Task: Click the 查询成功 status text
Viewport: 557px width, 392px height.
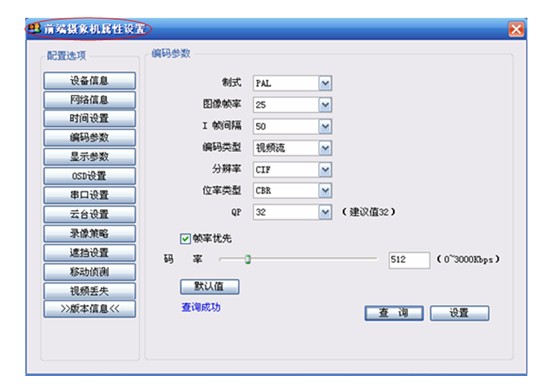Action: (201, 307)
